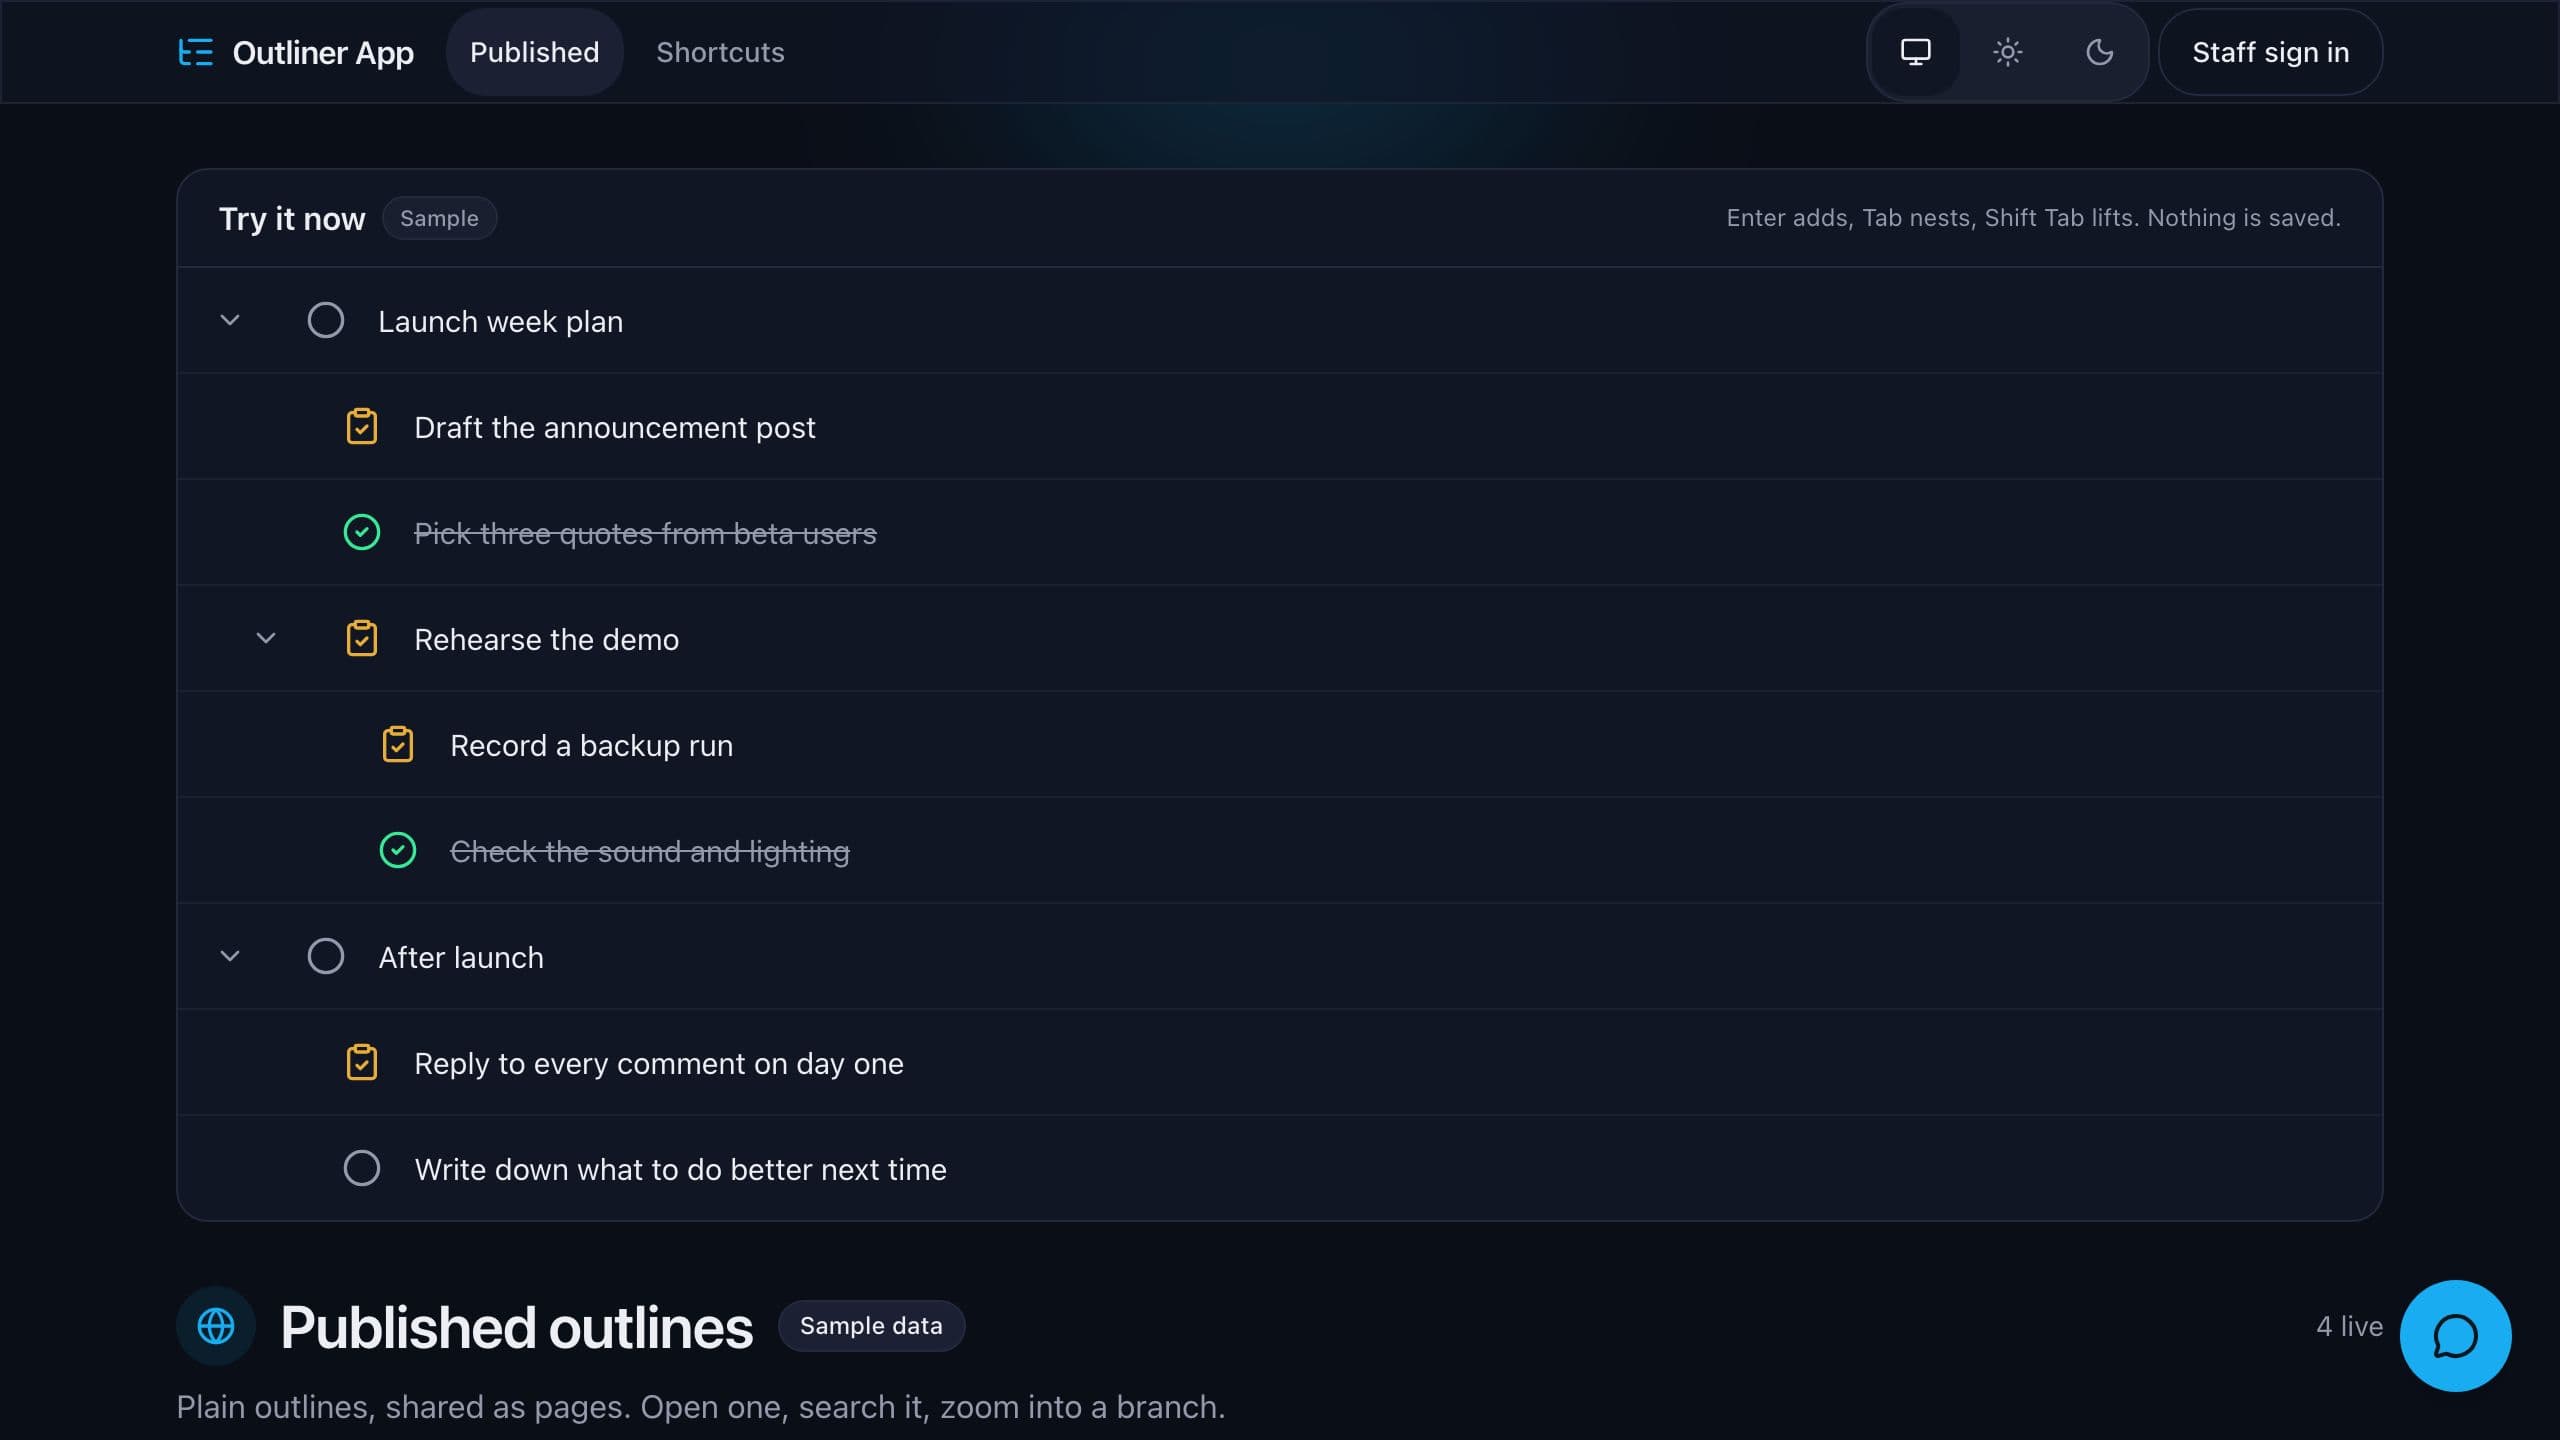Click the Sample data badge
Screen dimensions: 2560x1440
[x=871, y=1326]
